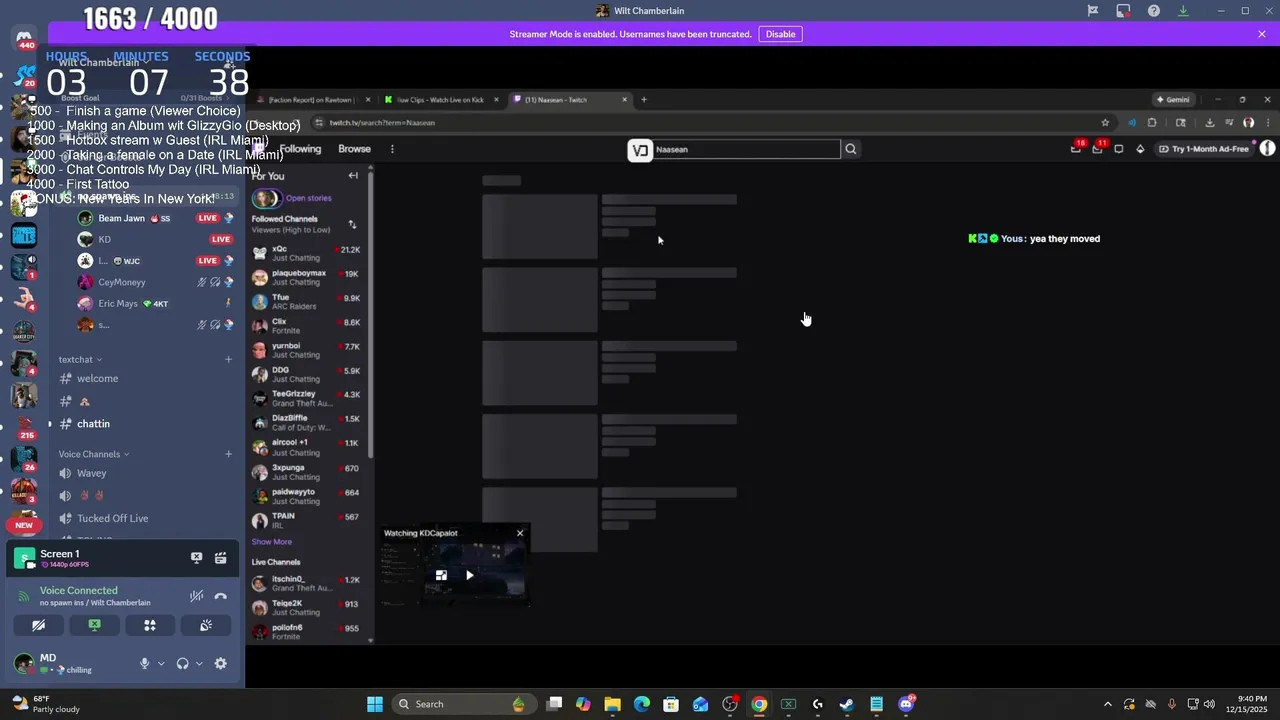This screenshot has width=1280, height=720.
Task: Open Chrome downloads icon
Action: click(x=1209, y=122)
